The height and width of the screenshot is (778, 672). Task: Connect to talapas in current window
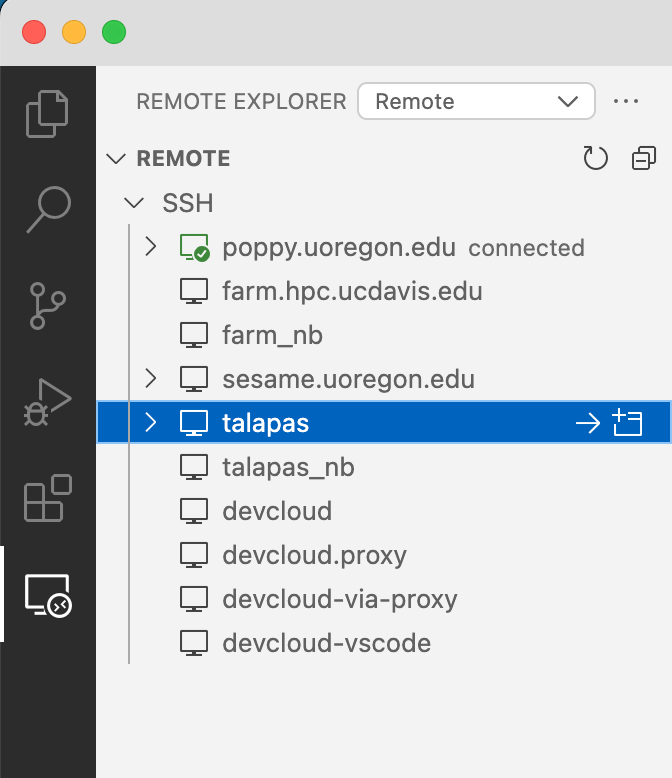pos(588,423)
